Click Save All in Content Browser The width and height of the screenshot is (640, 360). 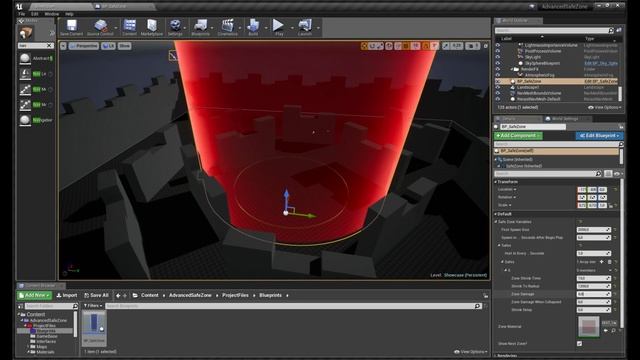click(x=96, y=295)
